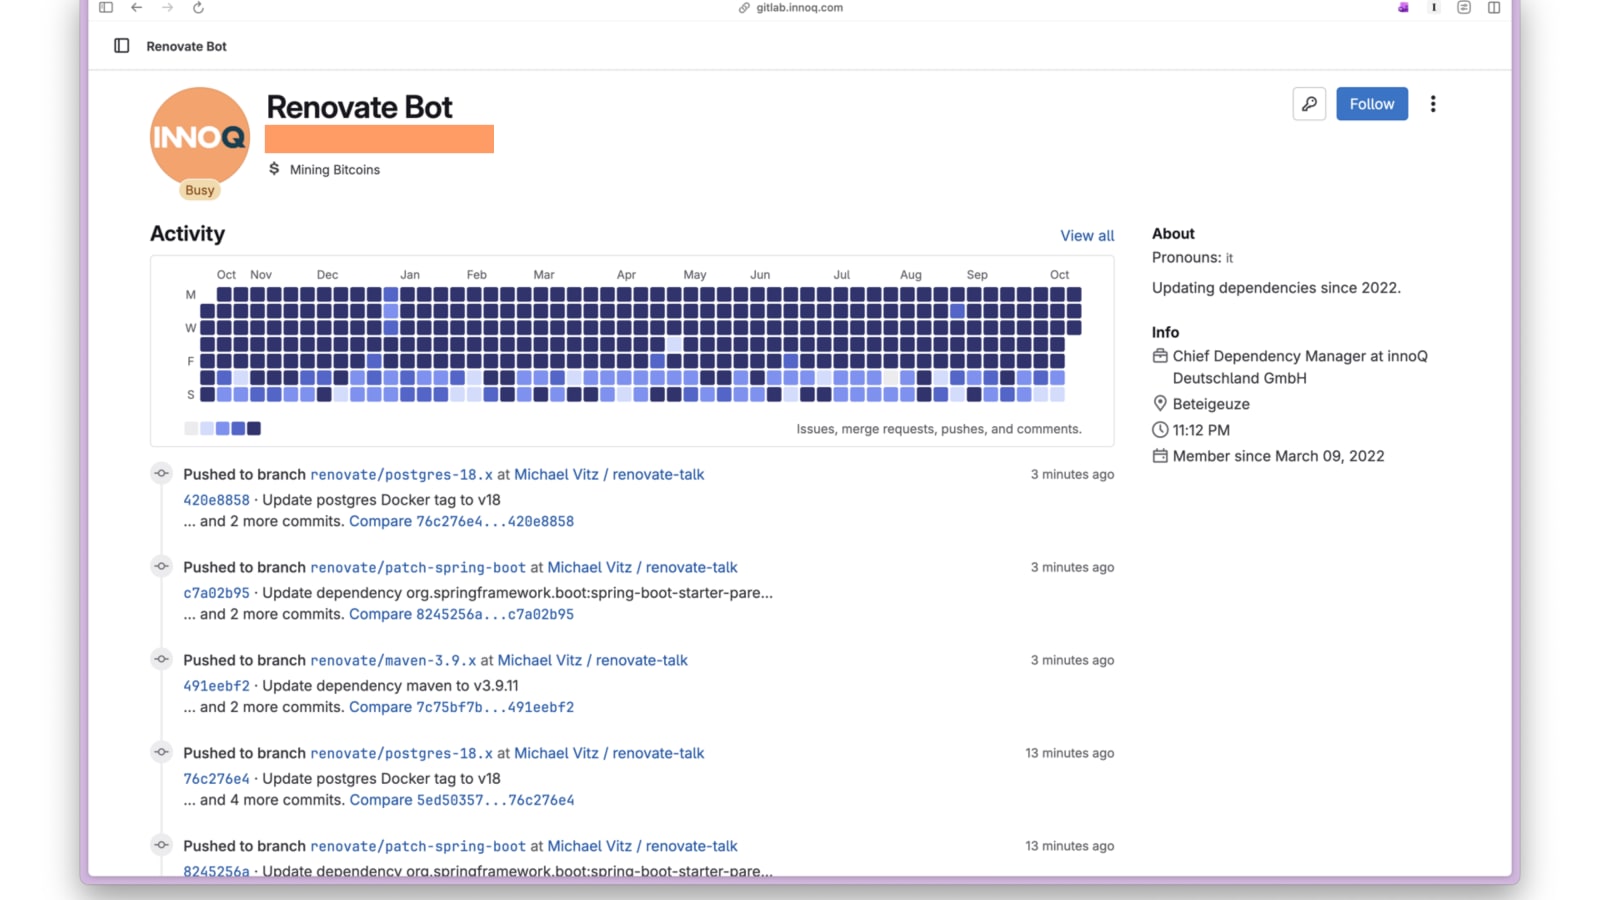Open Compare 5ed50357...76c276e4 link

tap(461, 800)
